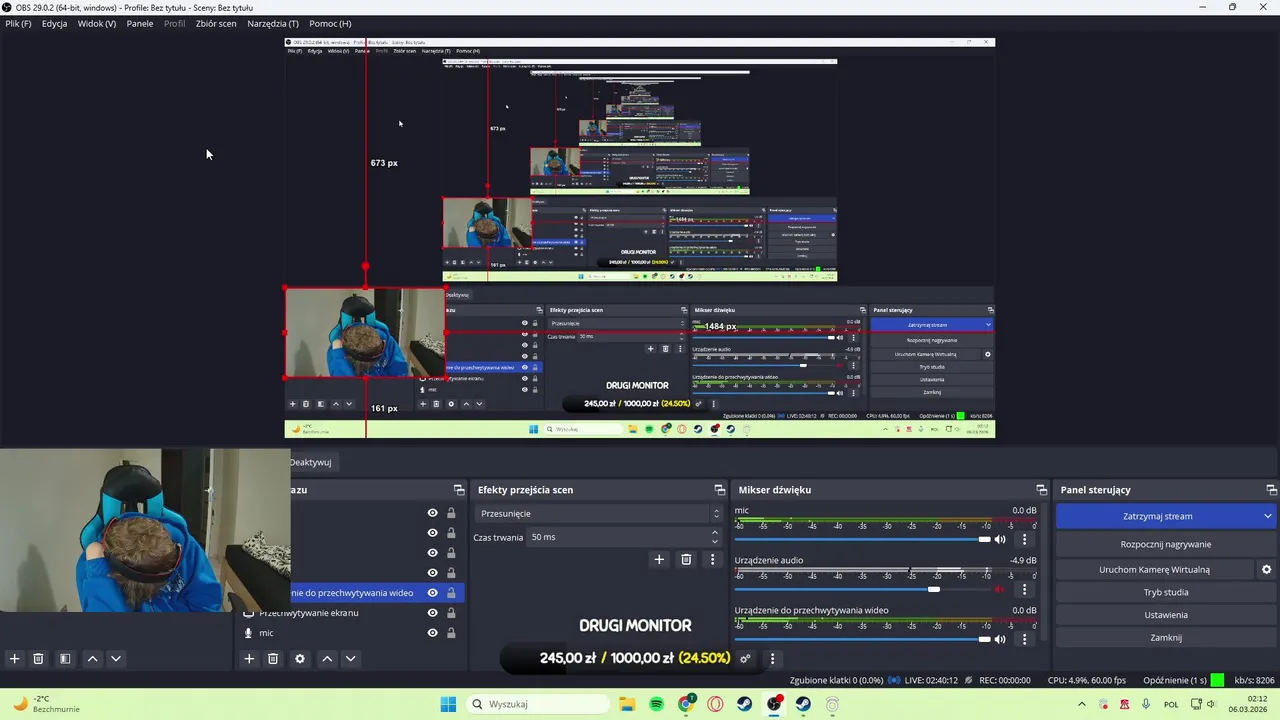Open the Przesunięcie transition dropdown

tap(598, 513)
